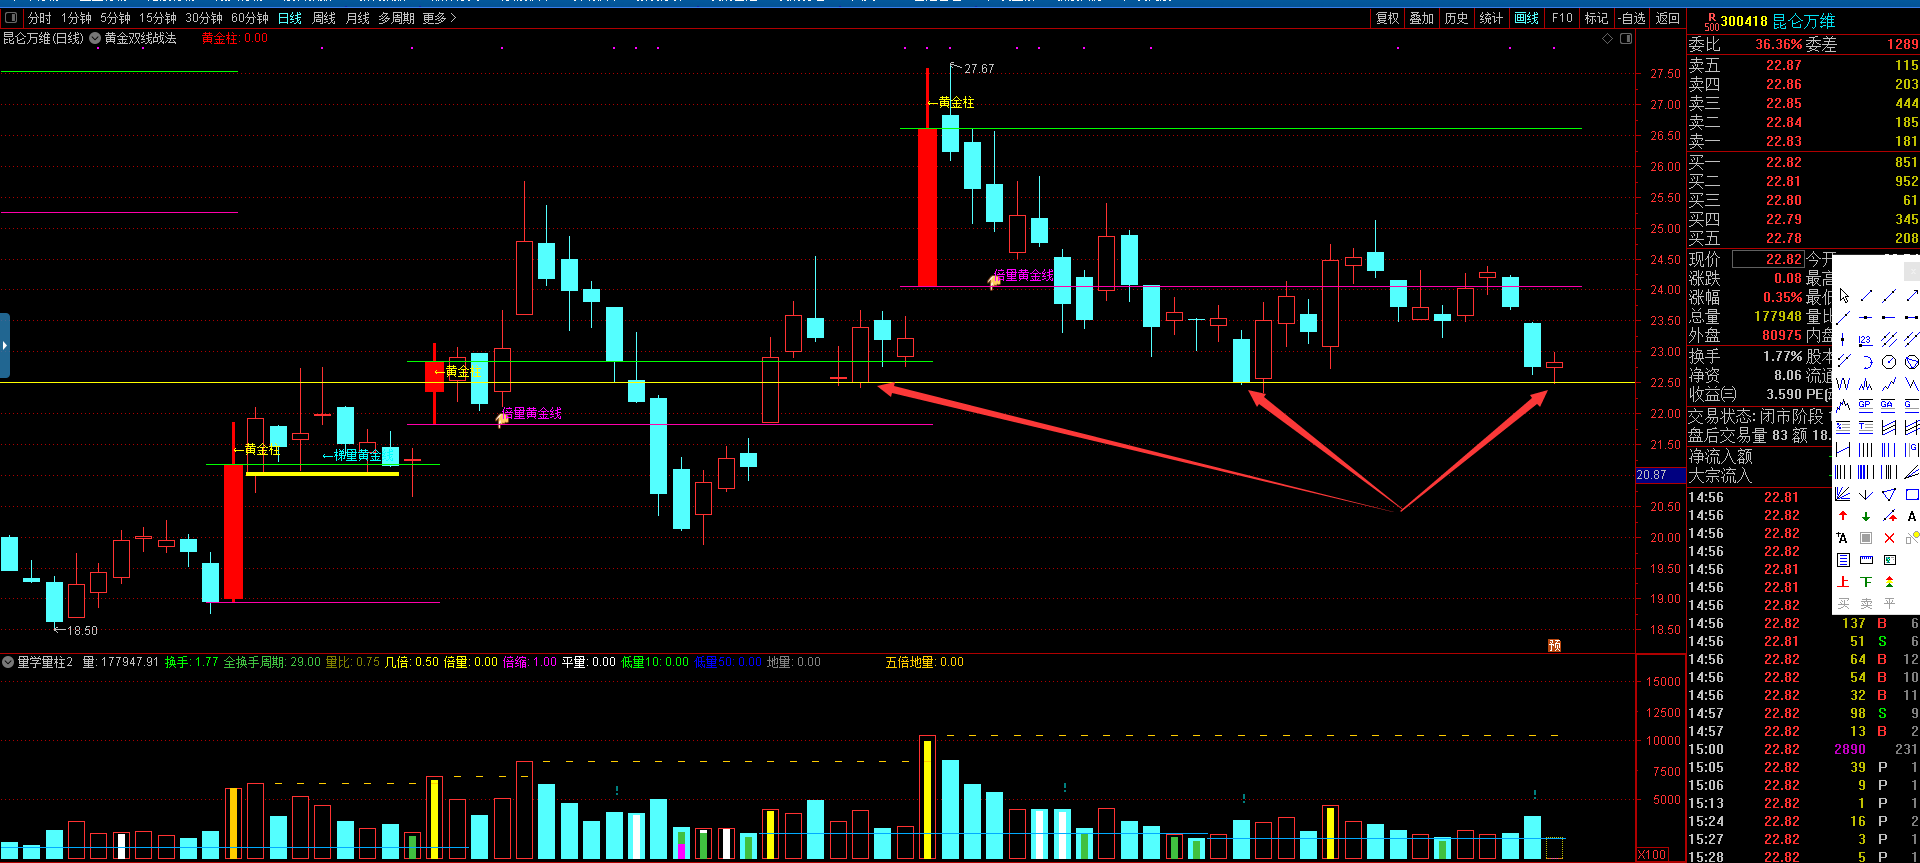The height and width of the screenshot is (863, 1920).
Task: Switch to 30分钟 period
Action: 204,18
